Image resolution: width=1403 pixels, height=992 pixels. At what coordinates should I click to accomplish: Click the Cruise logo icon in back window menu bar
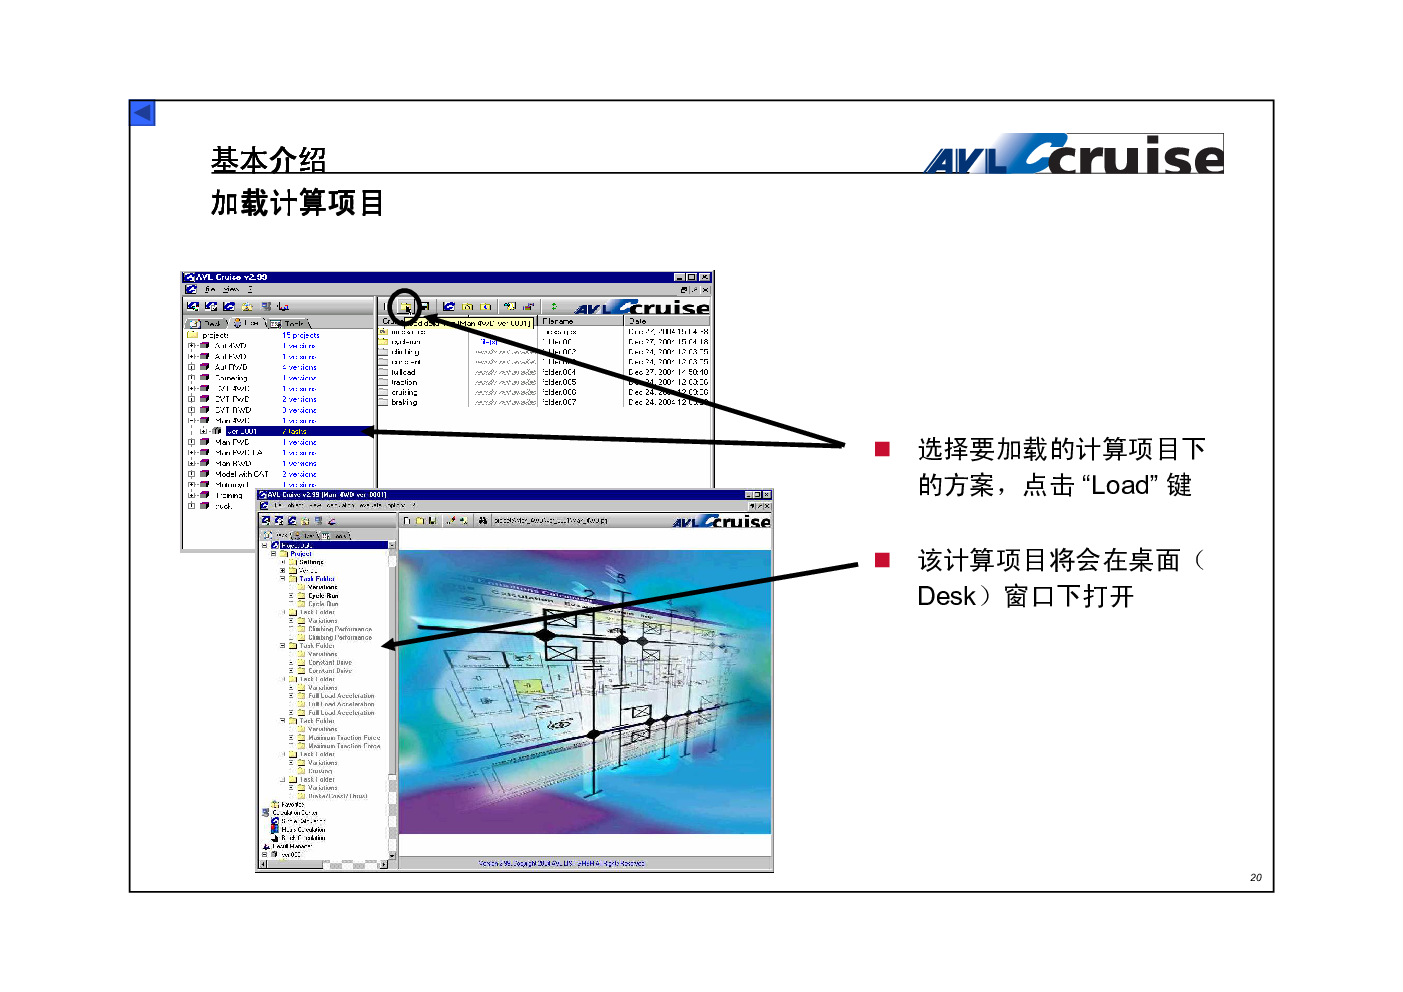pyautogui.click(x=191, y=289)
